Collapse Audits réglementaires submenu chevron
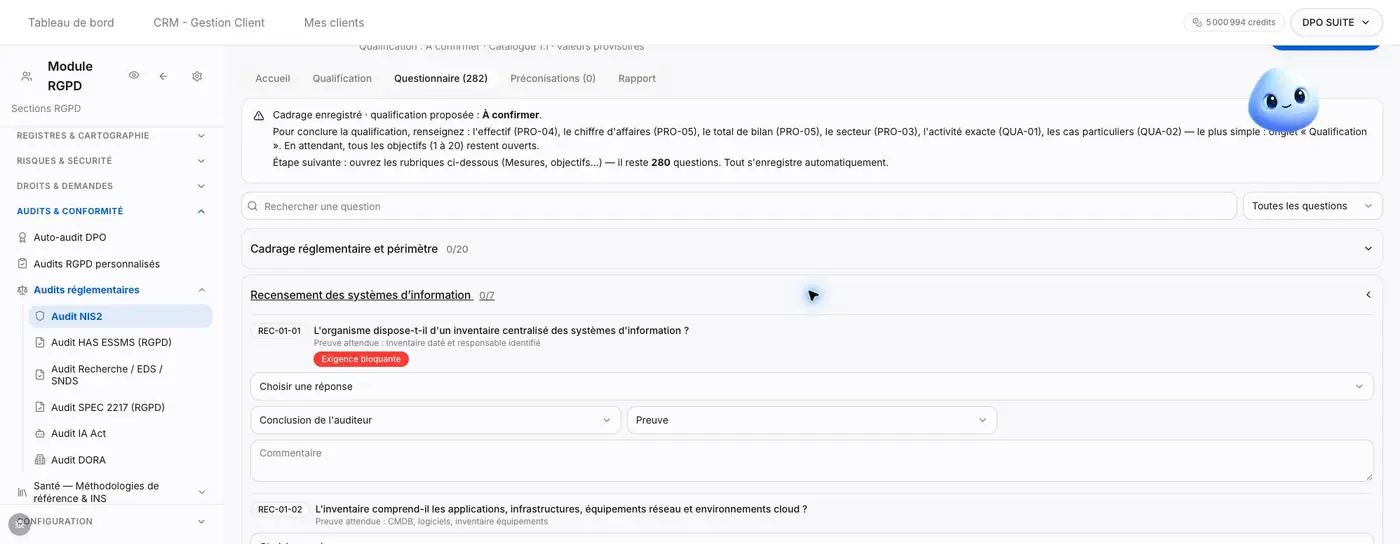 point(201,290)
